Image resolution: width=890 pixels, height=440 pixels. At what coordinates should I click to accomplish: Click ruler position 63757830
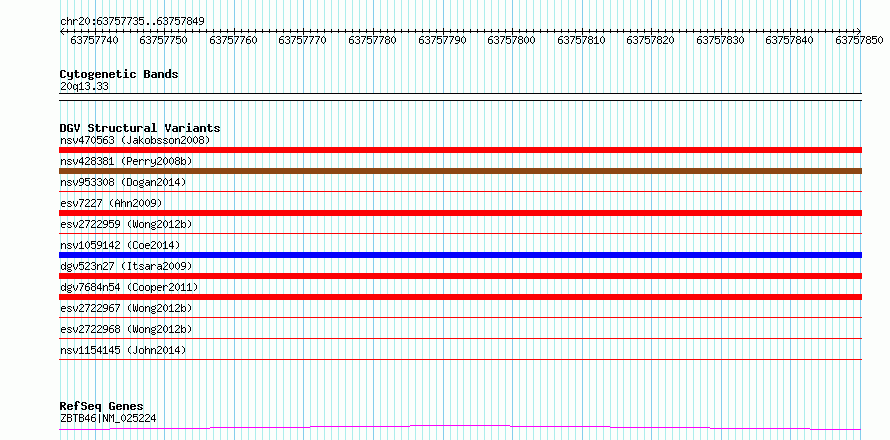(x=721, y=40)
